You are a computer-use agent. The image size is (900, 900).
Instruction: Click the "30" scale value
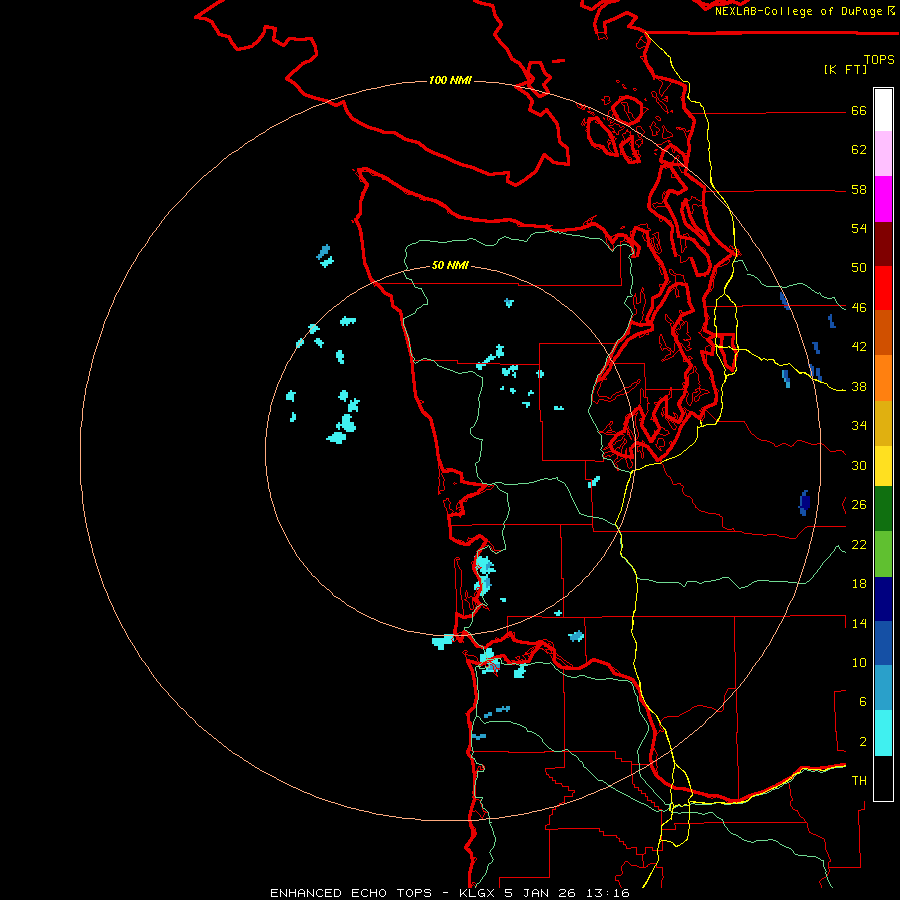click(859, 465)
